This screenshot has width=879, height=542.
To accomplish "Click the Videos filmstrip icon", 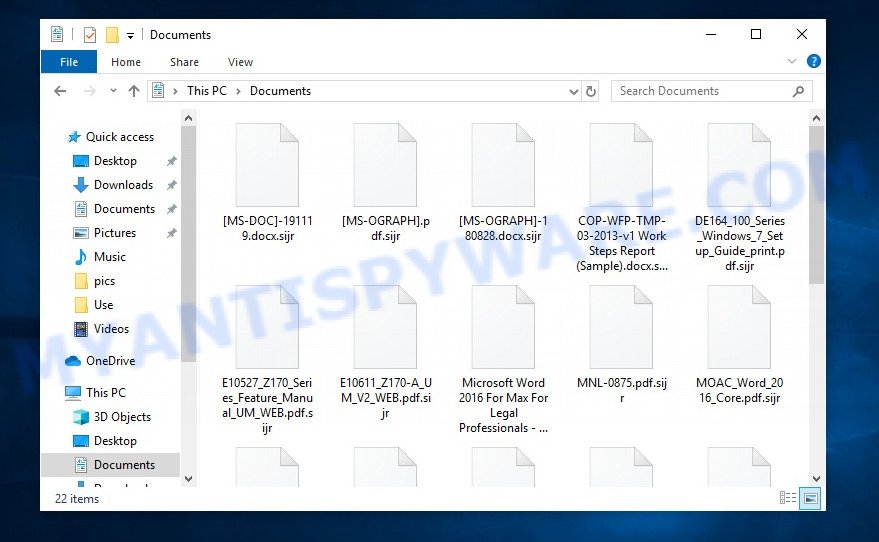I will tap(81, 329).
